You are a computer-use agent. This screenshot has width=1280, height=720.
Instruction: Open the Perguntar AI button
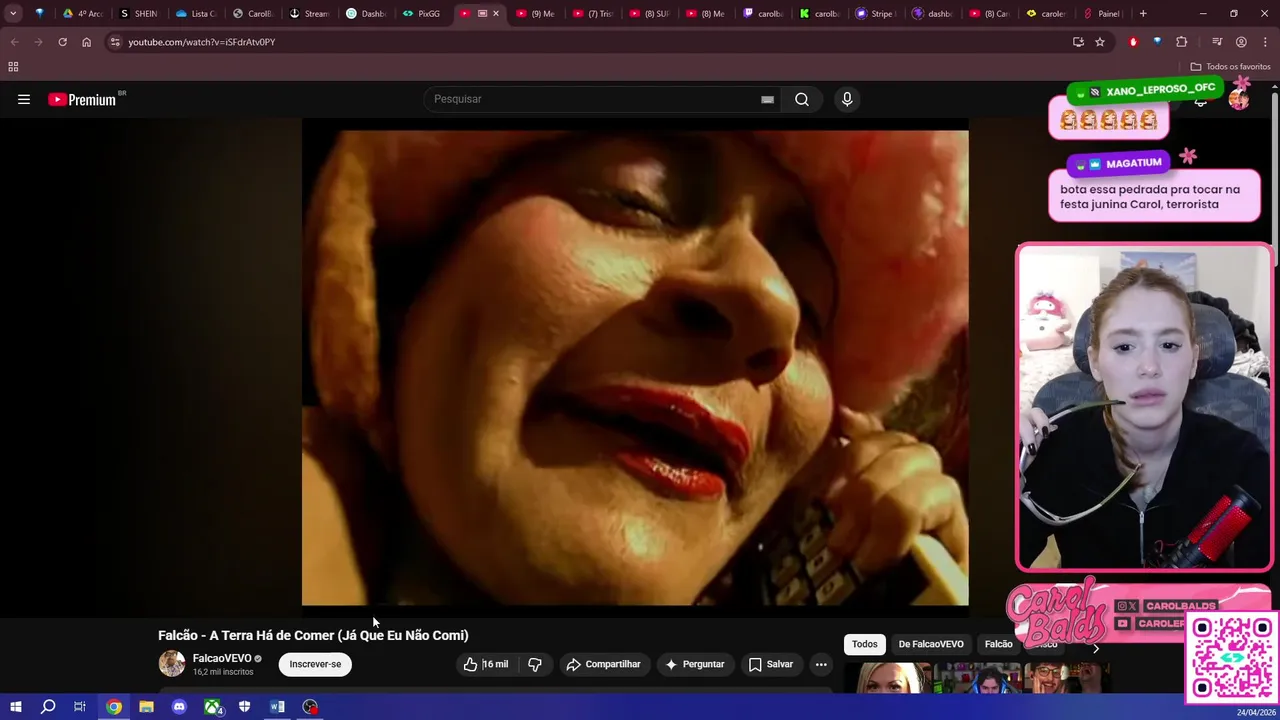(x=694, y=664)
